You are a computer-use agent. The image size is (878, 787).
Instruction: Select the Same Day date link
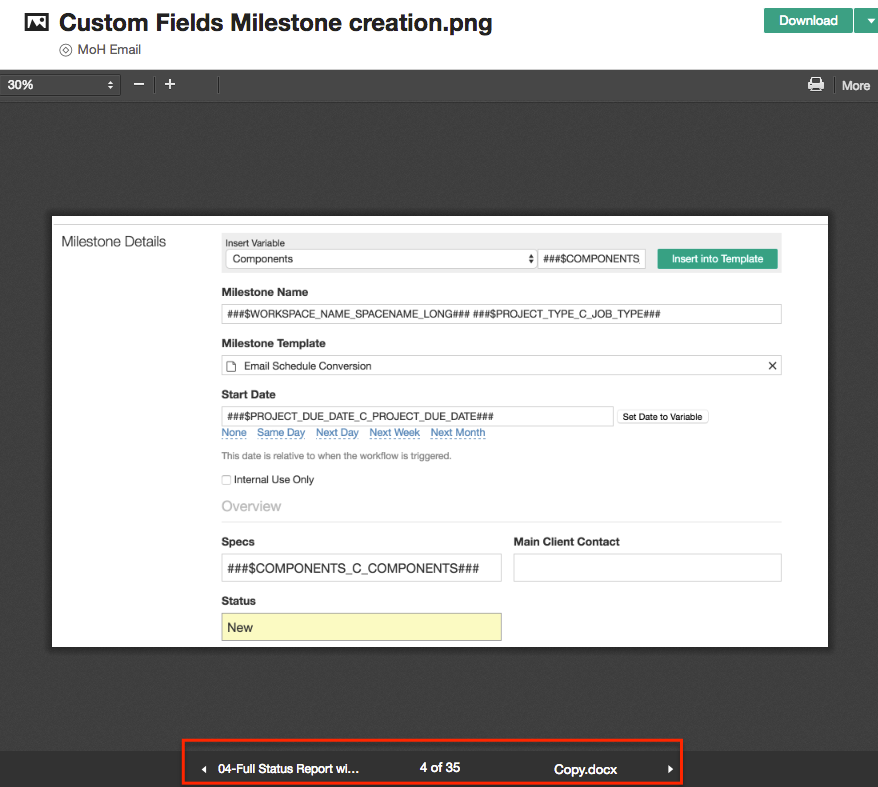coord(281,432)
